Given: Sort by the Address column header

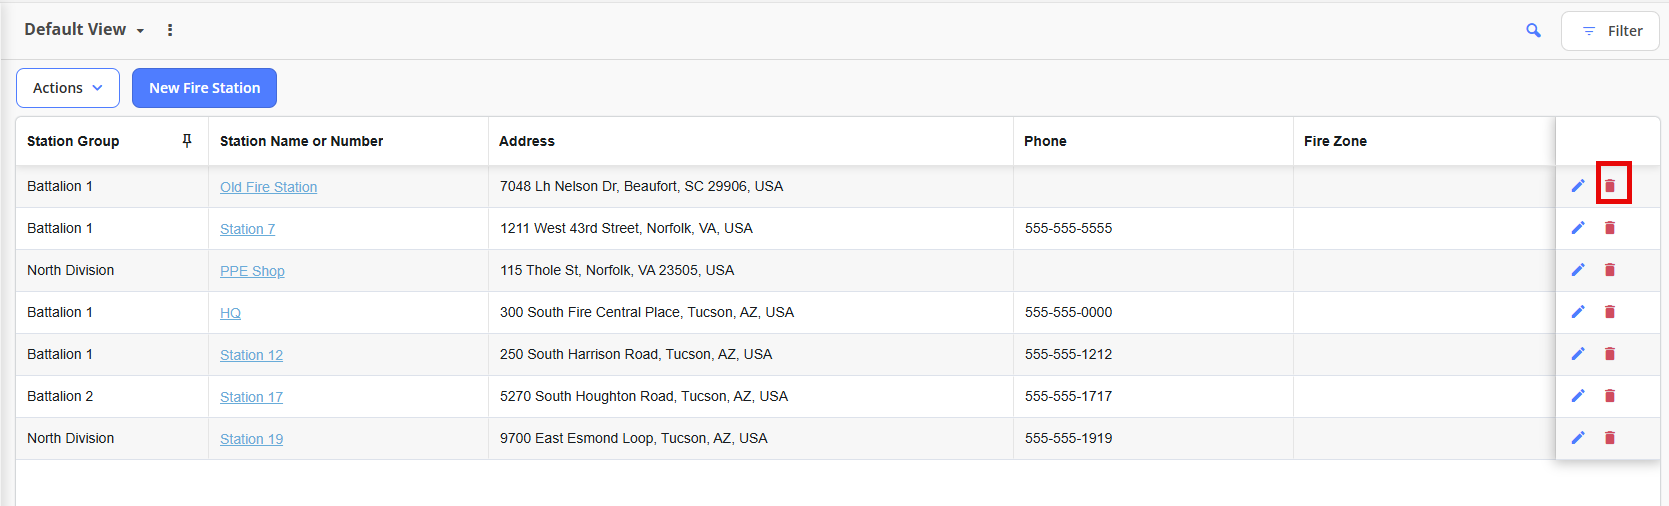Looking at the screenshot, I should click(x=527, y=141).
